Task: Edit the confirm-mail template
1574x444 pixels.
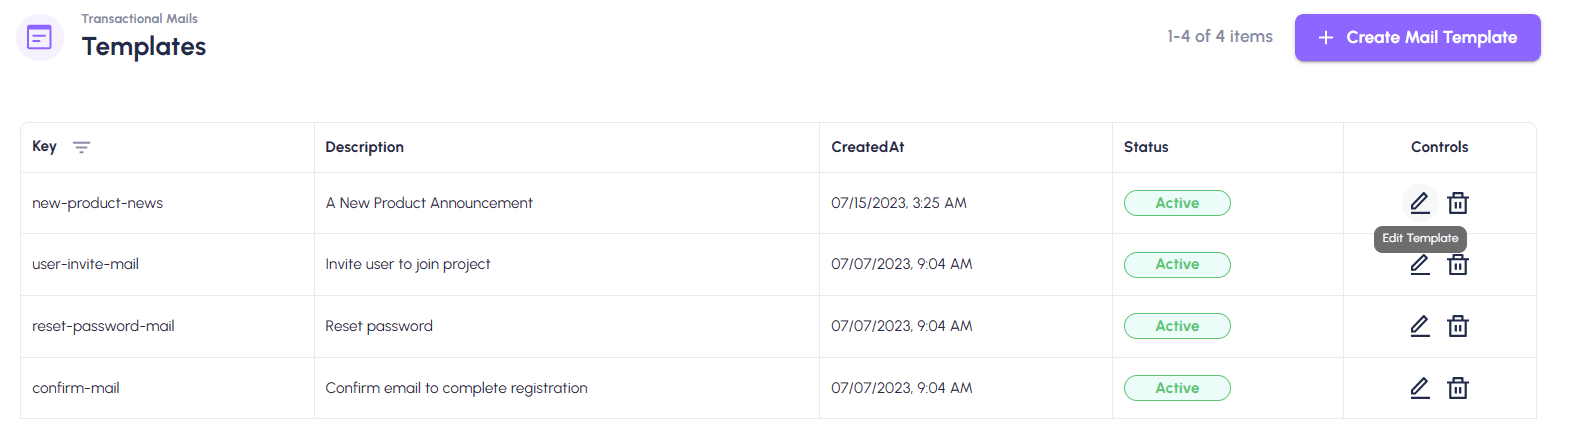Action: [x=1419, y=388]
